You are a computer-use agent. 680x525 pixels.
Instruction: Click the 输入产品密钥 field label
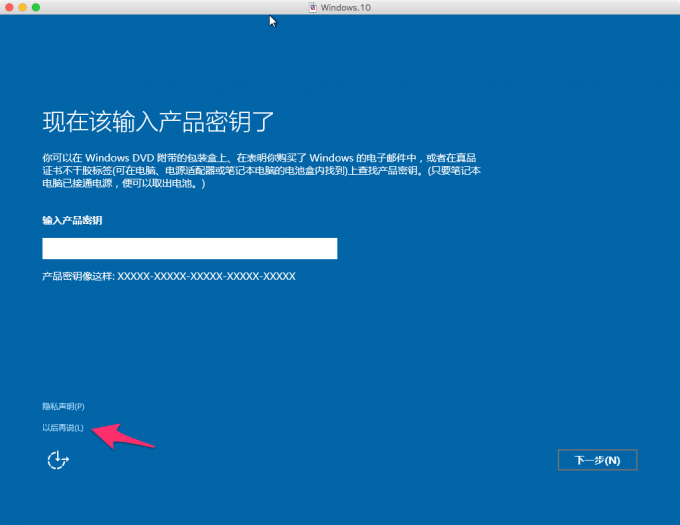(x=72, y=220)
